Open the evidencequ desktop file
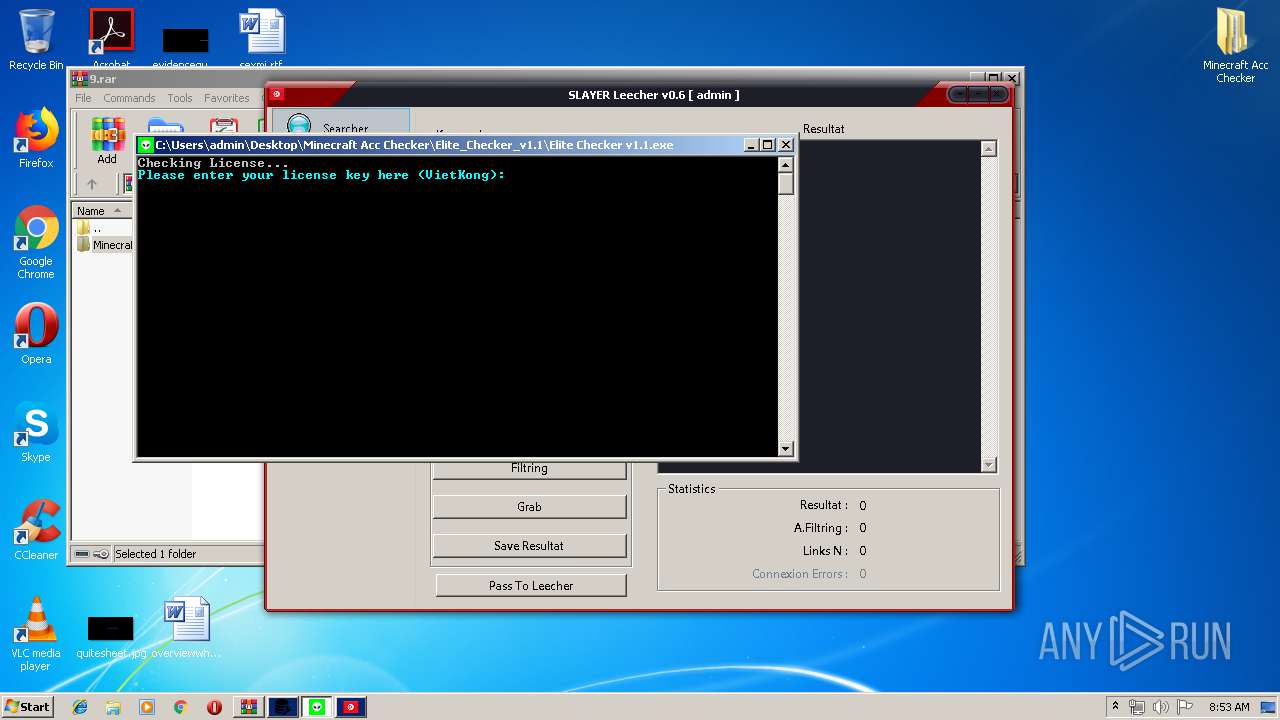The image size is (1280, 720). tap(184, 46)
